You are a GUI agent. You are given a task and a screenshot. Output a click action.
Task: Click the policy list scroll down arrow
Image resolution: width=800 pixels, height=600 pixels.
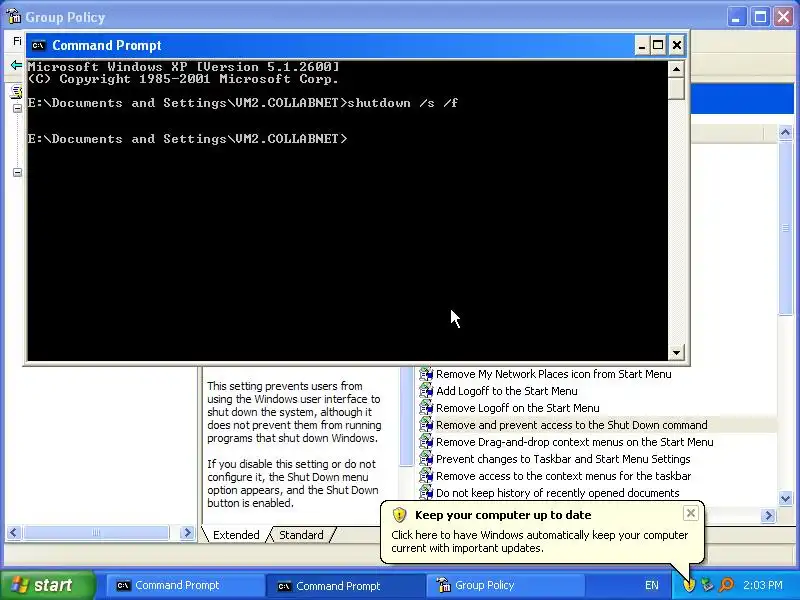(785, 498)
